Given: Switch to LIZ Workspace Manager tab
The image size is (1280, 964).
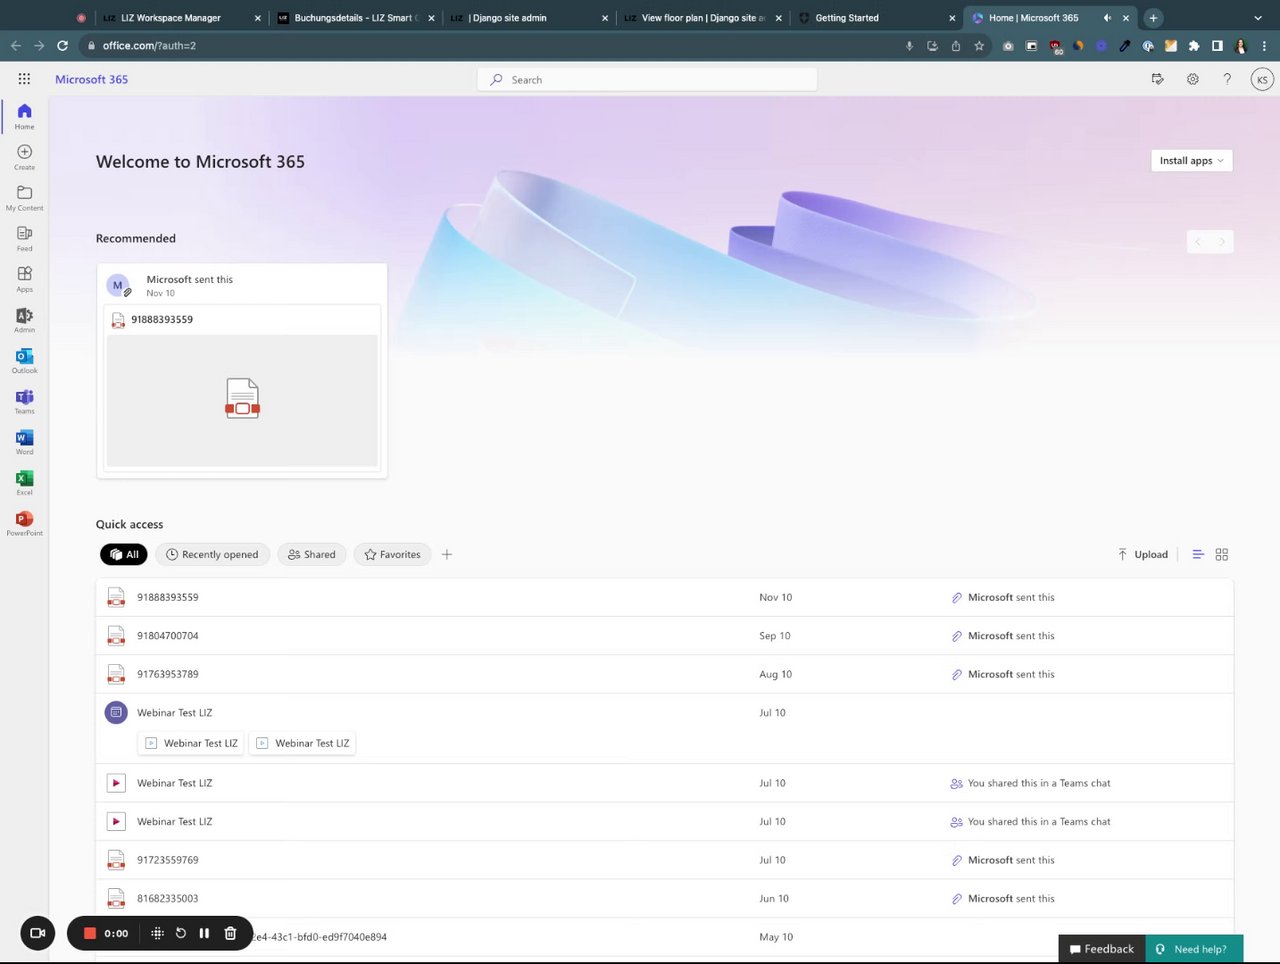Looking at the screenshot, I should click(x=180, y=18).
